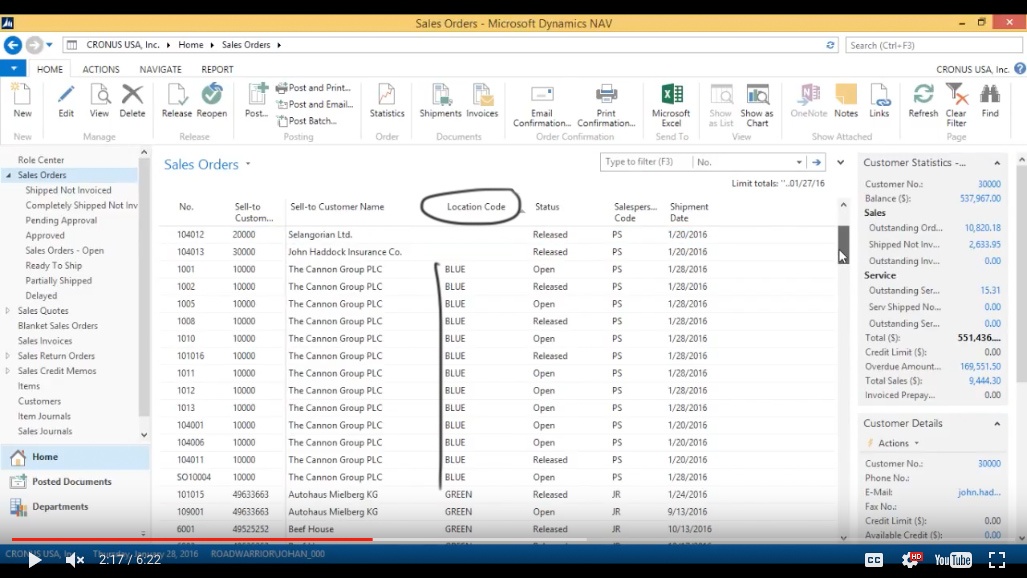
Task: Click Print Confirmation icon
Action: click(x=606, y=94)
